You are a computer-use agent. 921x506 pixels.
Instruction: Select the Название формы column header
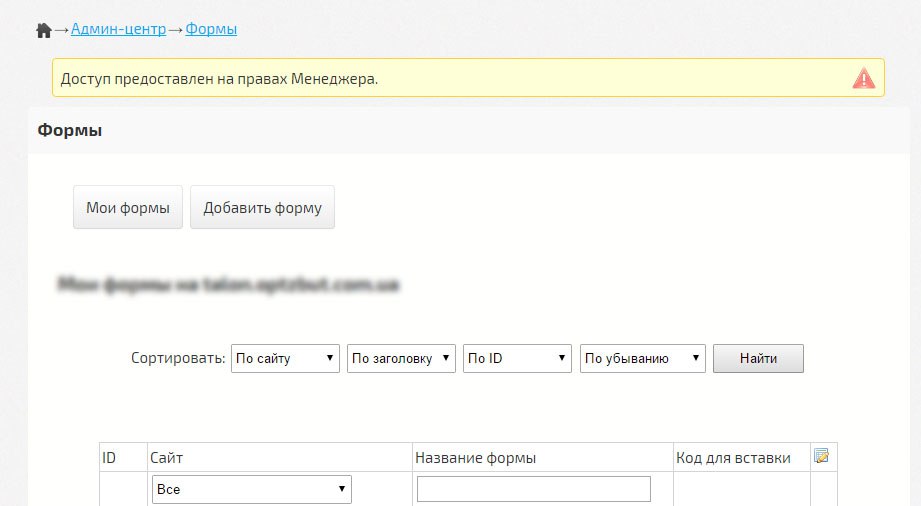pos(476,458)
